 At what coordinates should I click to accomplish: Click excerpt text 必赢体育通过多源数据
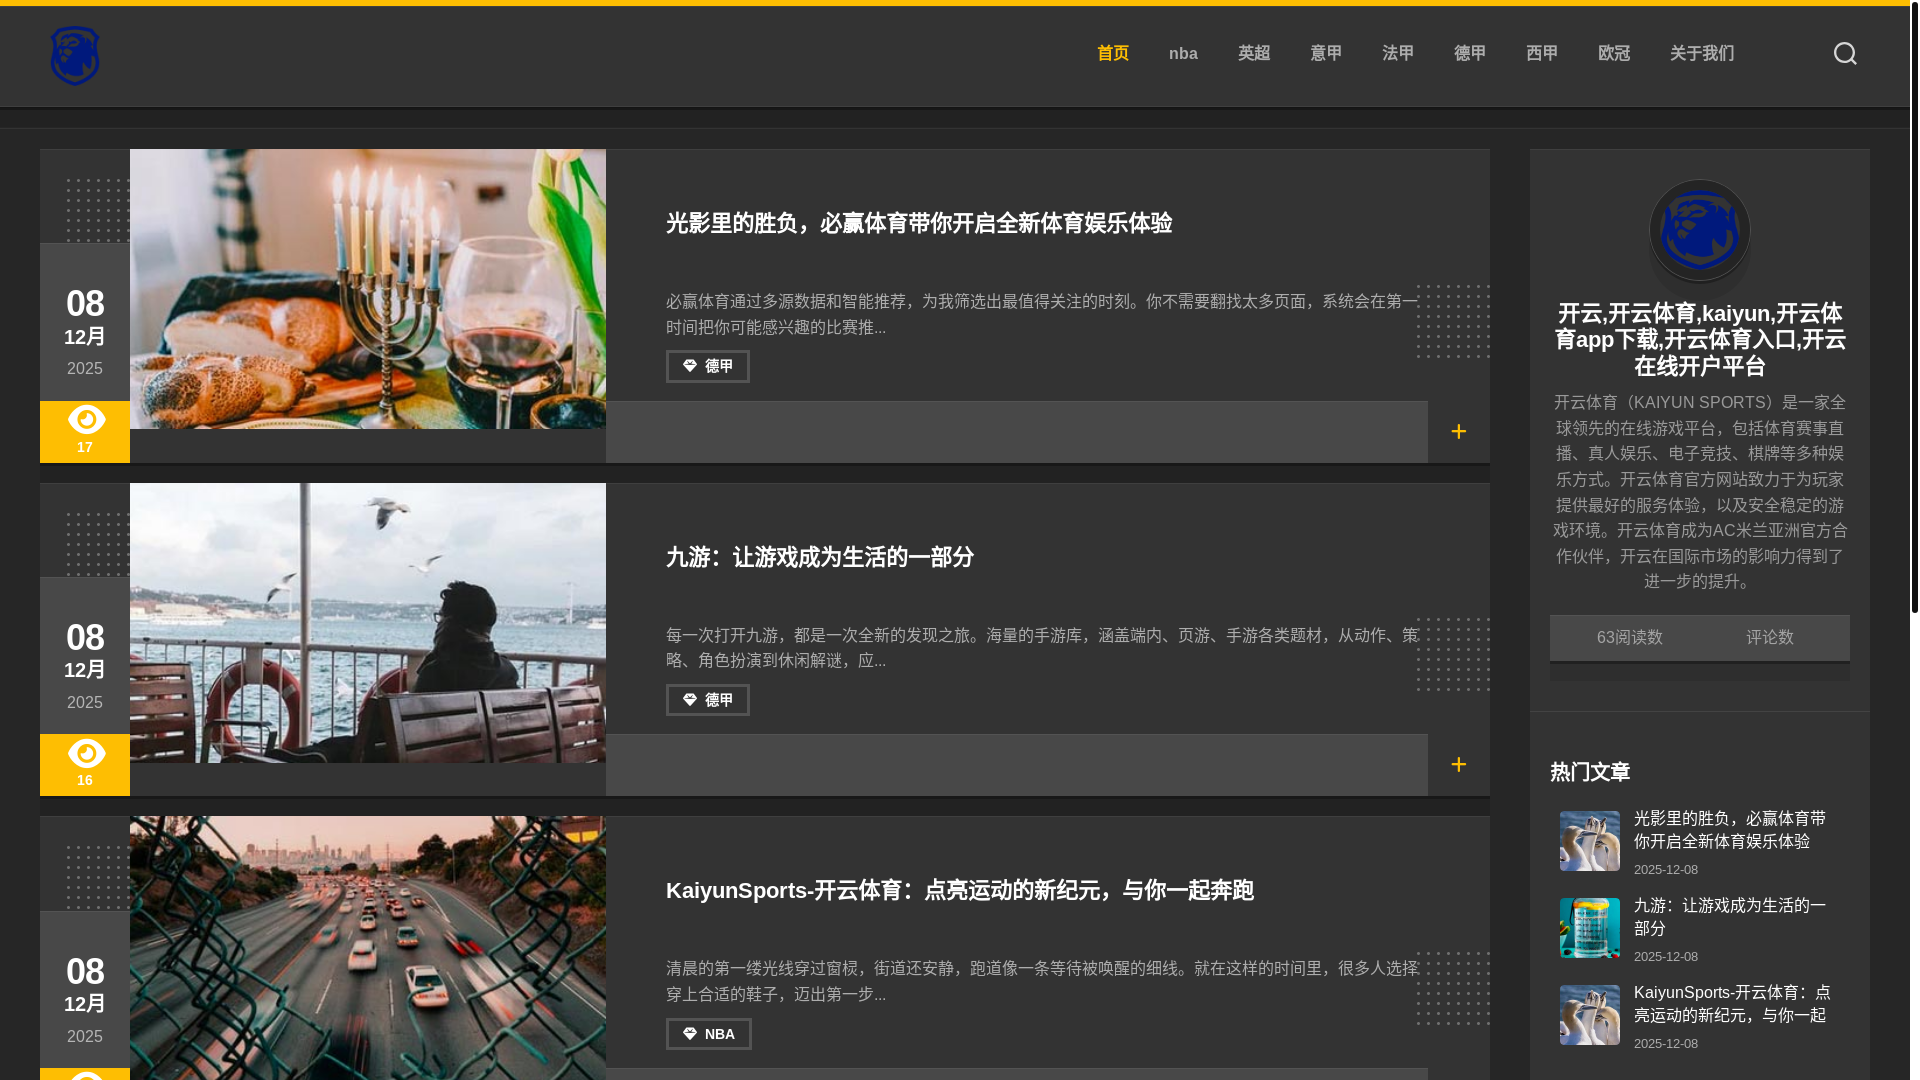click(x=1042, y=314)
